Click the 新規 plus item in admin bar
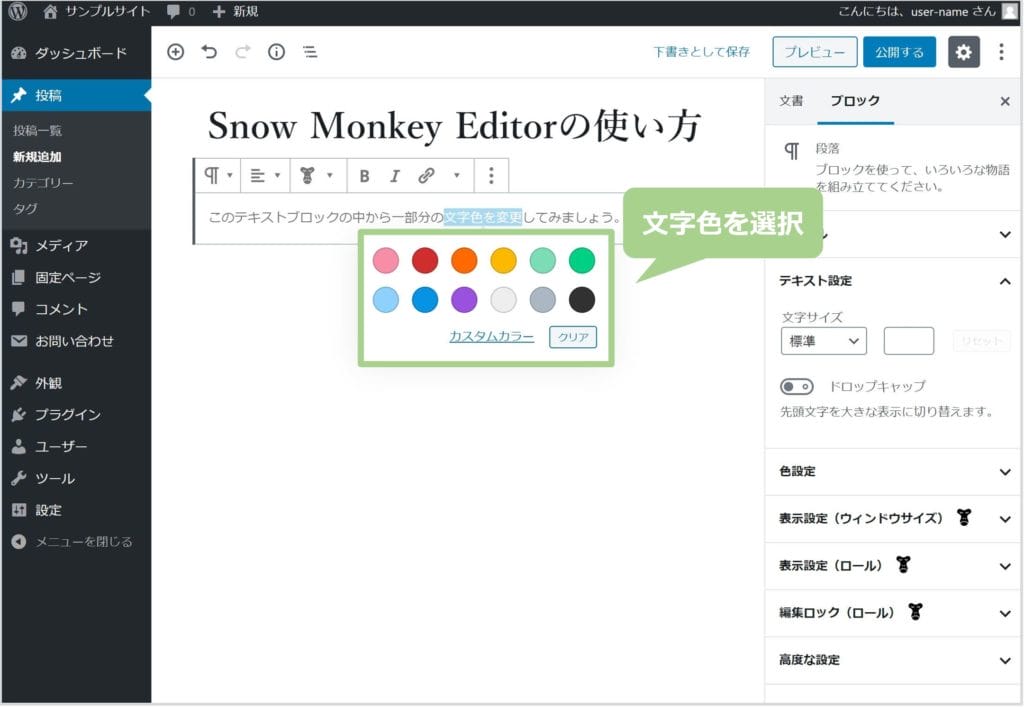This screenshot has width=1024, height=707. point(236,11)
